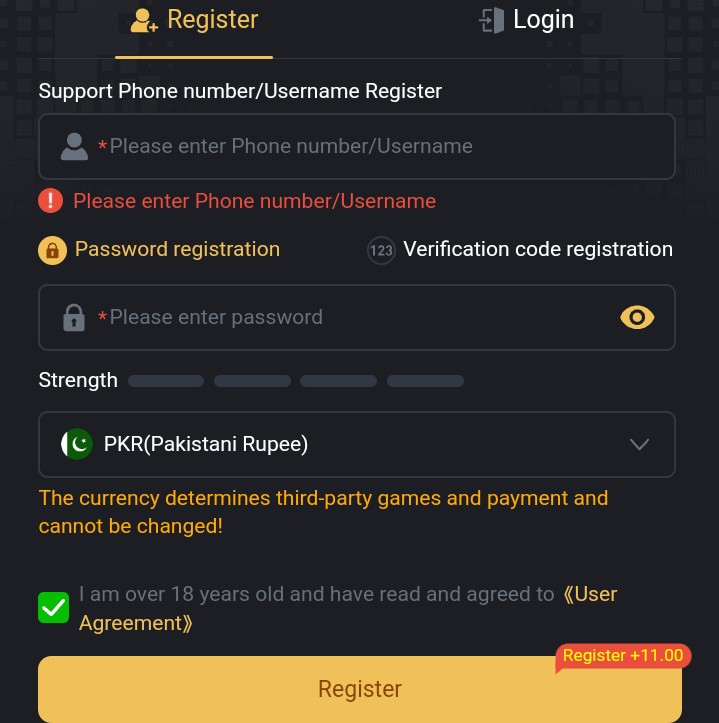Uncheck the over 18 agreement checkbox

(x=53, y=608)
